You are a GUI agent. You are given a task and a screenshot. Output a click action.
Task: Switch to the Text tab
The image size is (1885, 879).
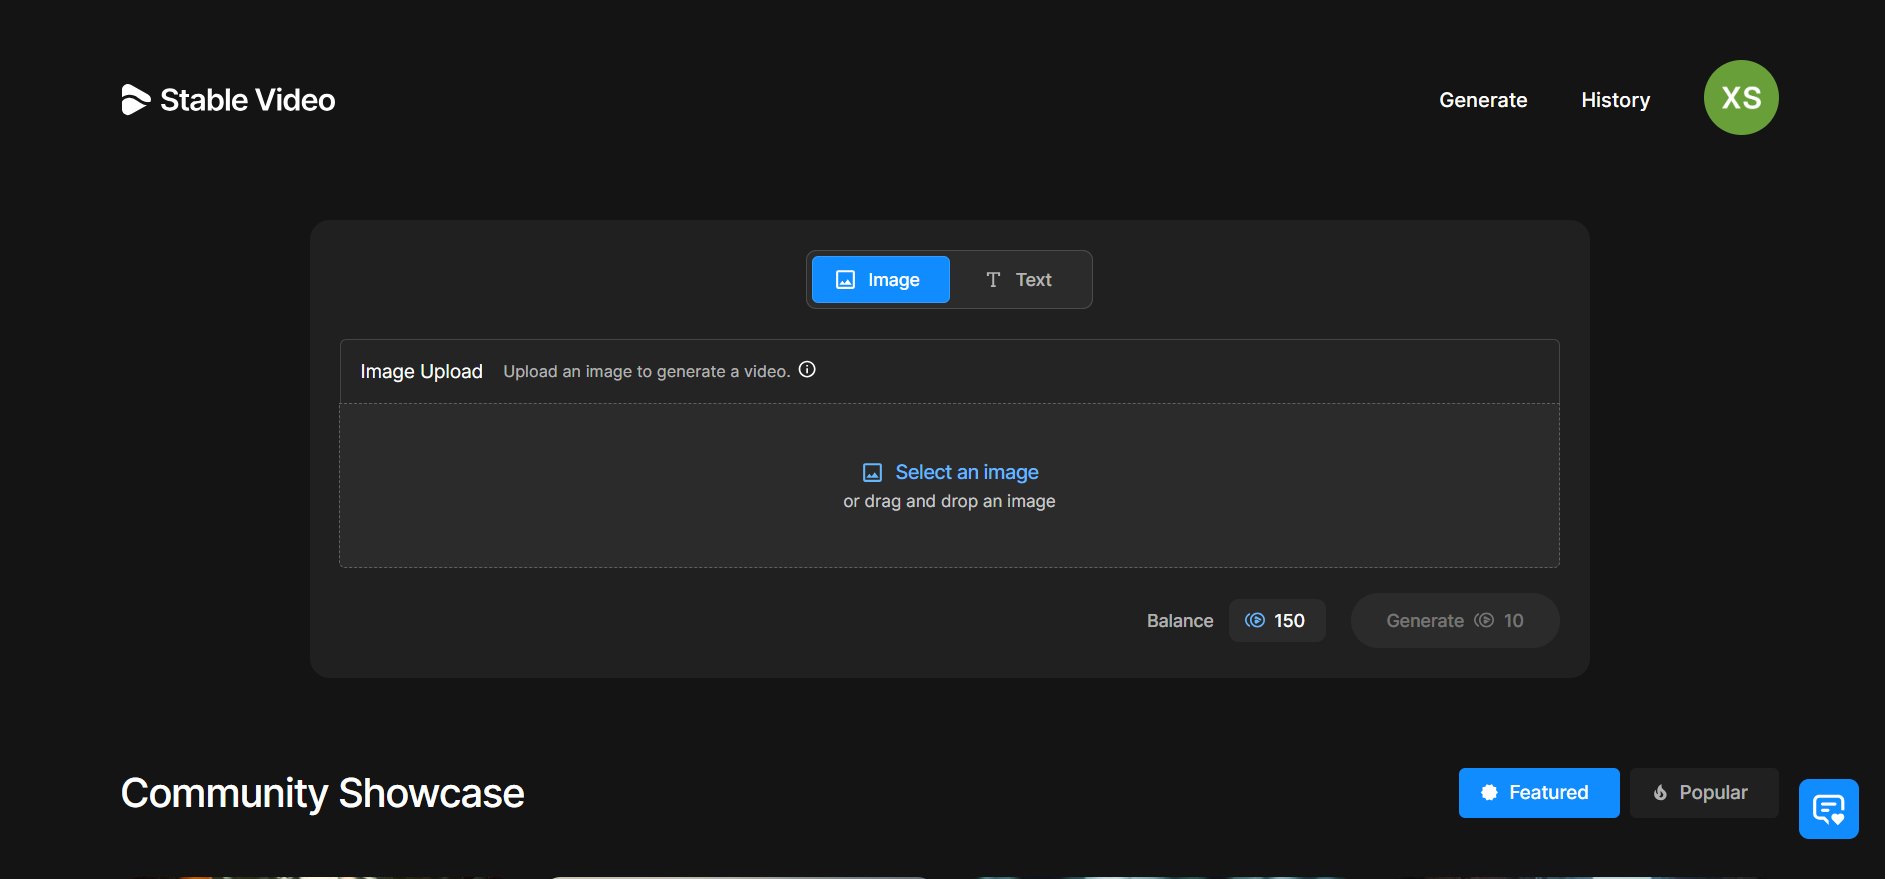[1019, 279]
